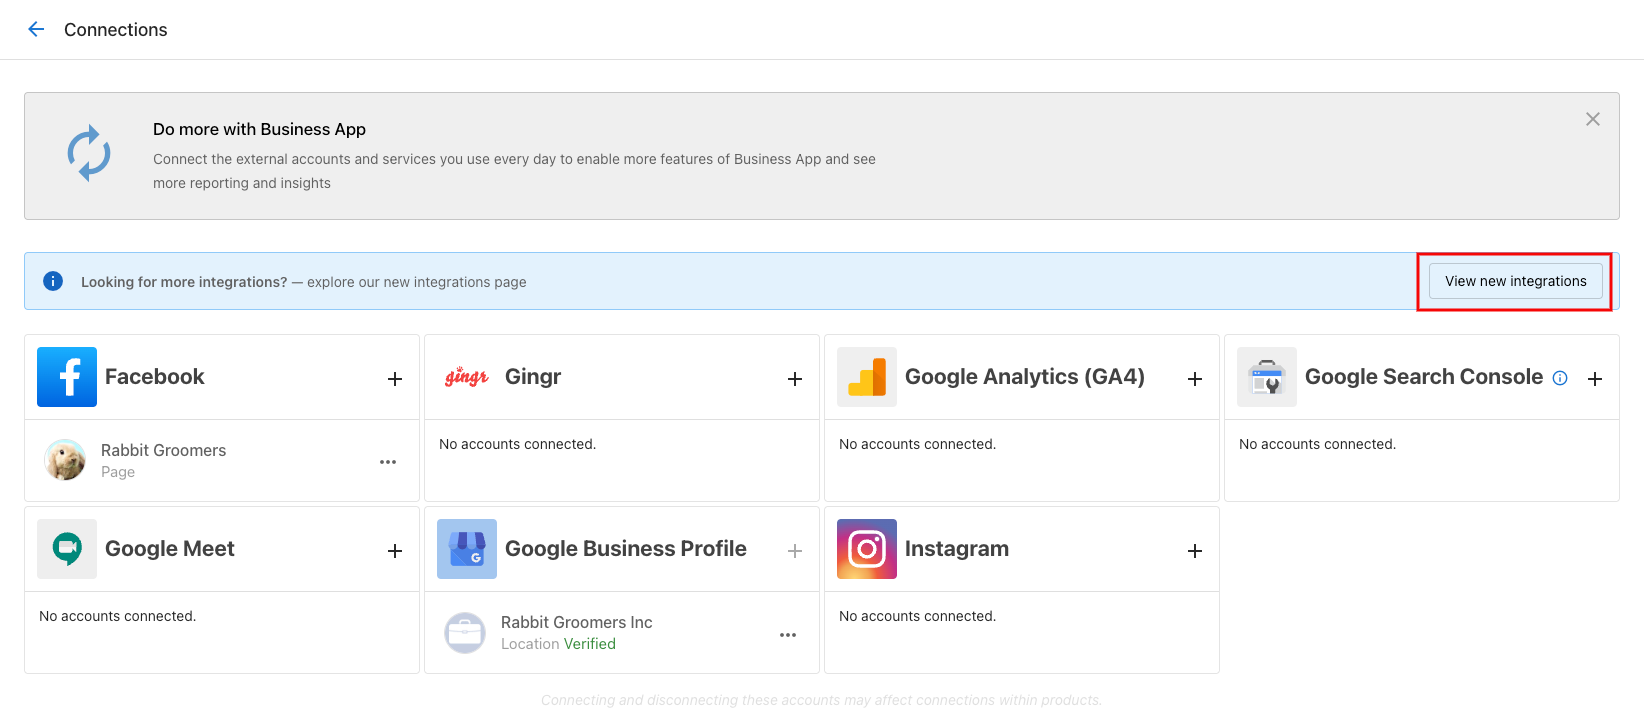Click the Looking for more integrations text
Screen dimensions: 1644x720
(x=184, y=282)
